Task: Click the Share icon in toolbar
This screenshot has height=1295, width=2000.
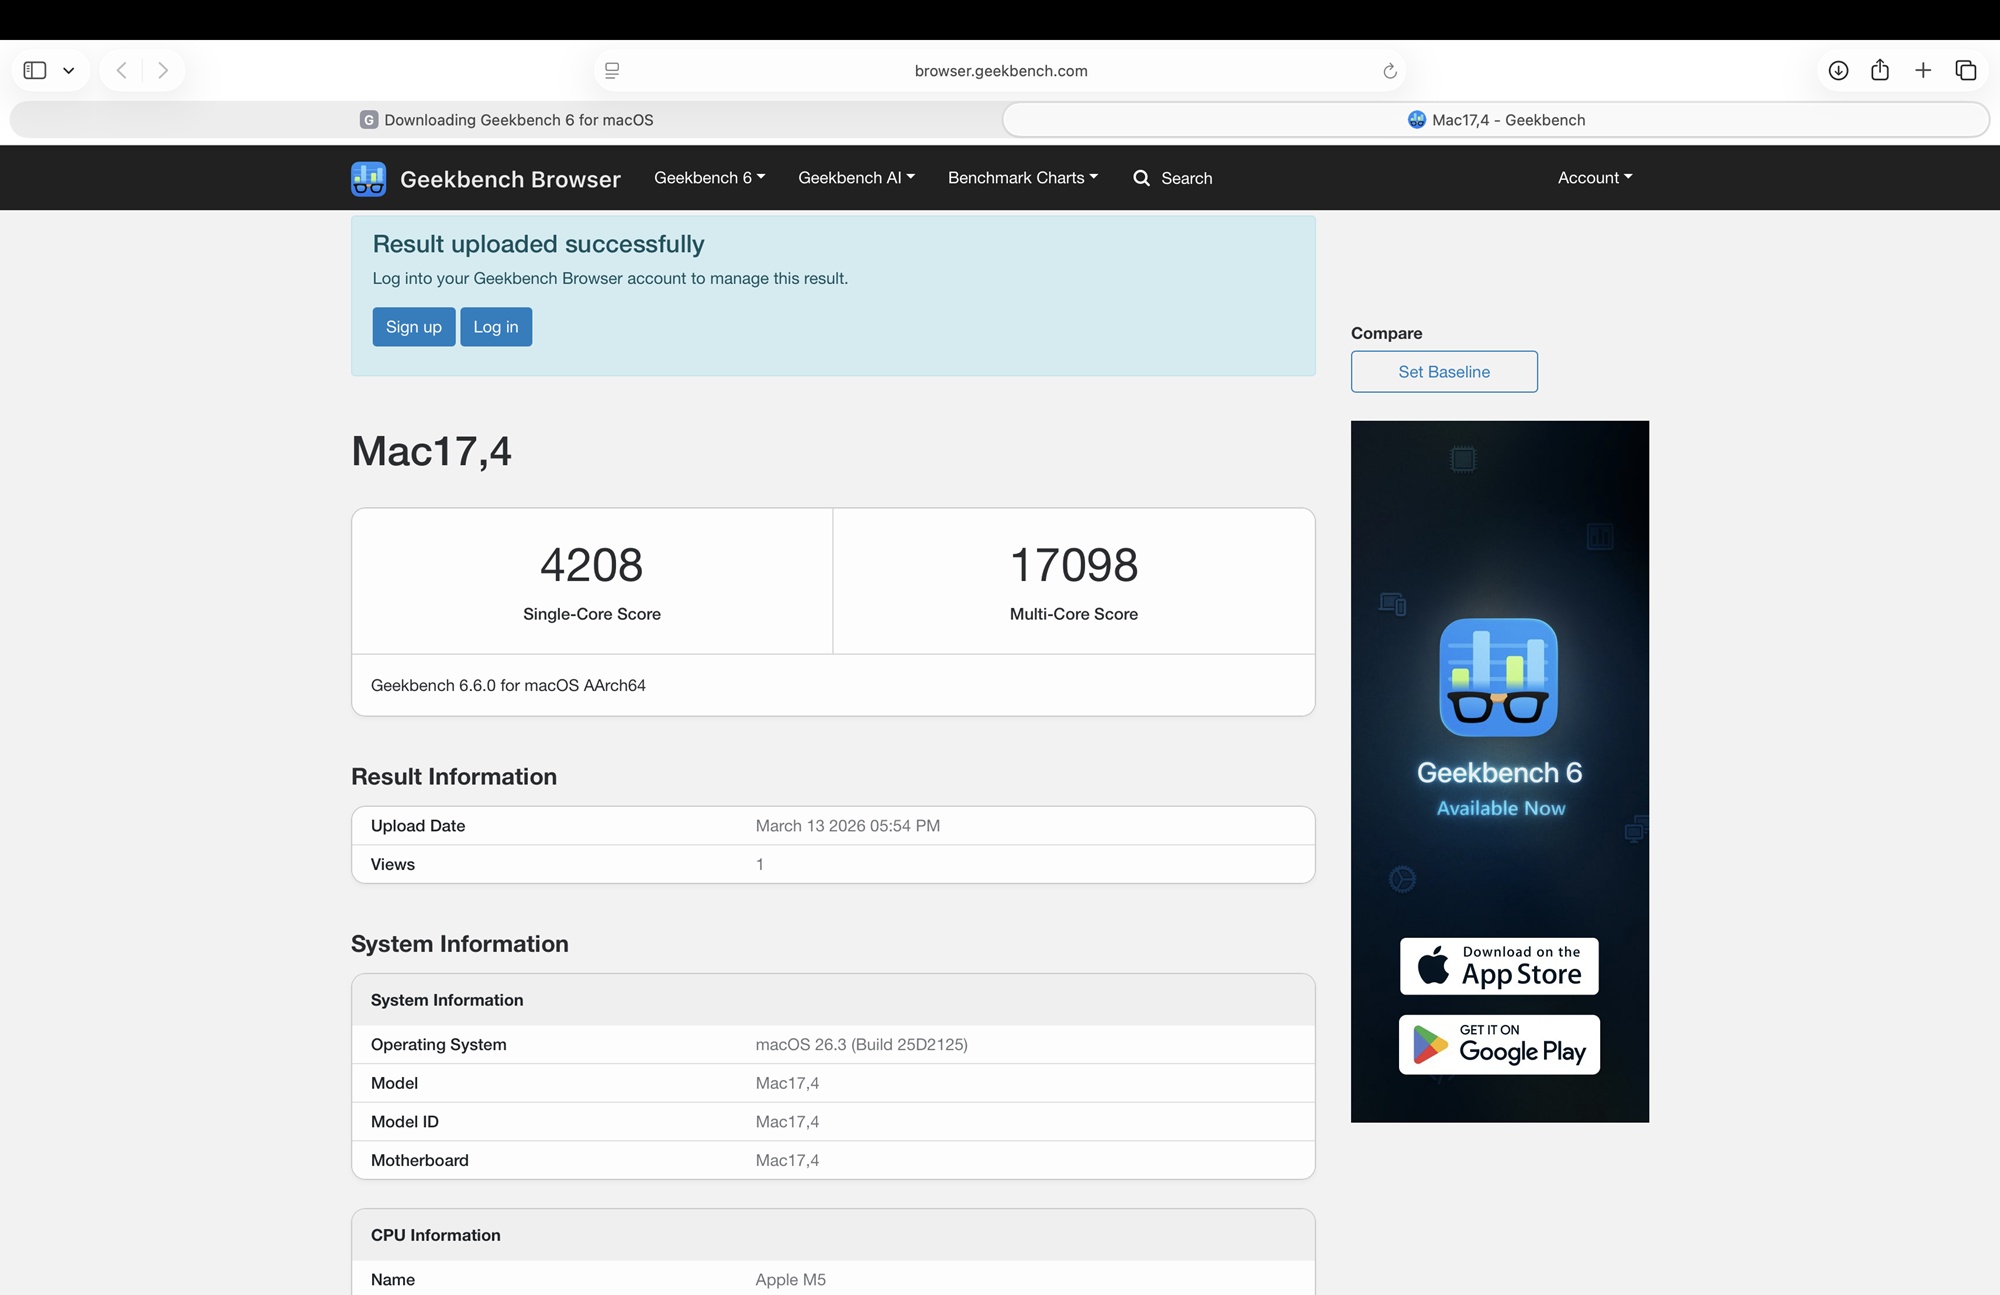Action: coord(1880,70)
